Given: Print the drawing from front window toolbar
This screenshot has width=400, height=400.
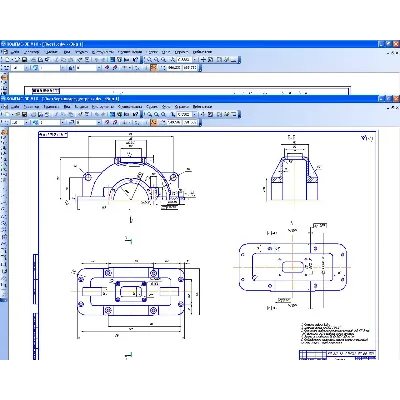Looking at the screenshot, I should tap(33, 114).
